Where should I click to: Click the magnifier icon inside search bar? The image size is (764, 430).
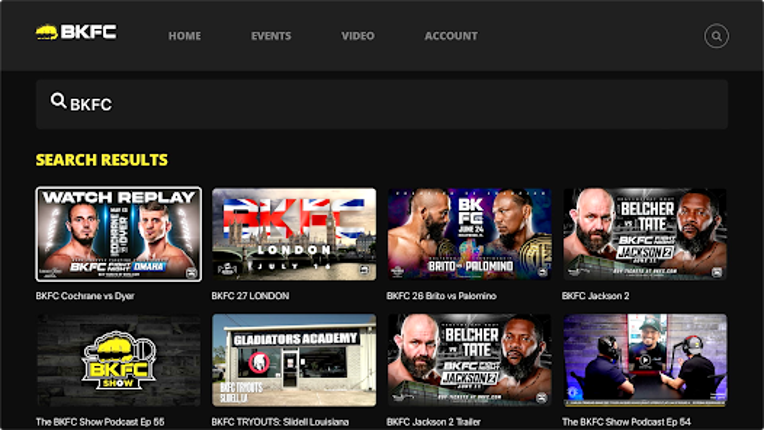[58, 101]
